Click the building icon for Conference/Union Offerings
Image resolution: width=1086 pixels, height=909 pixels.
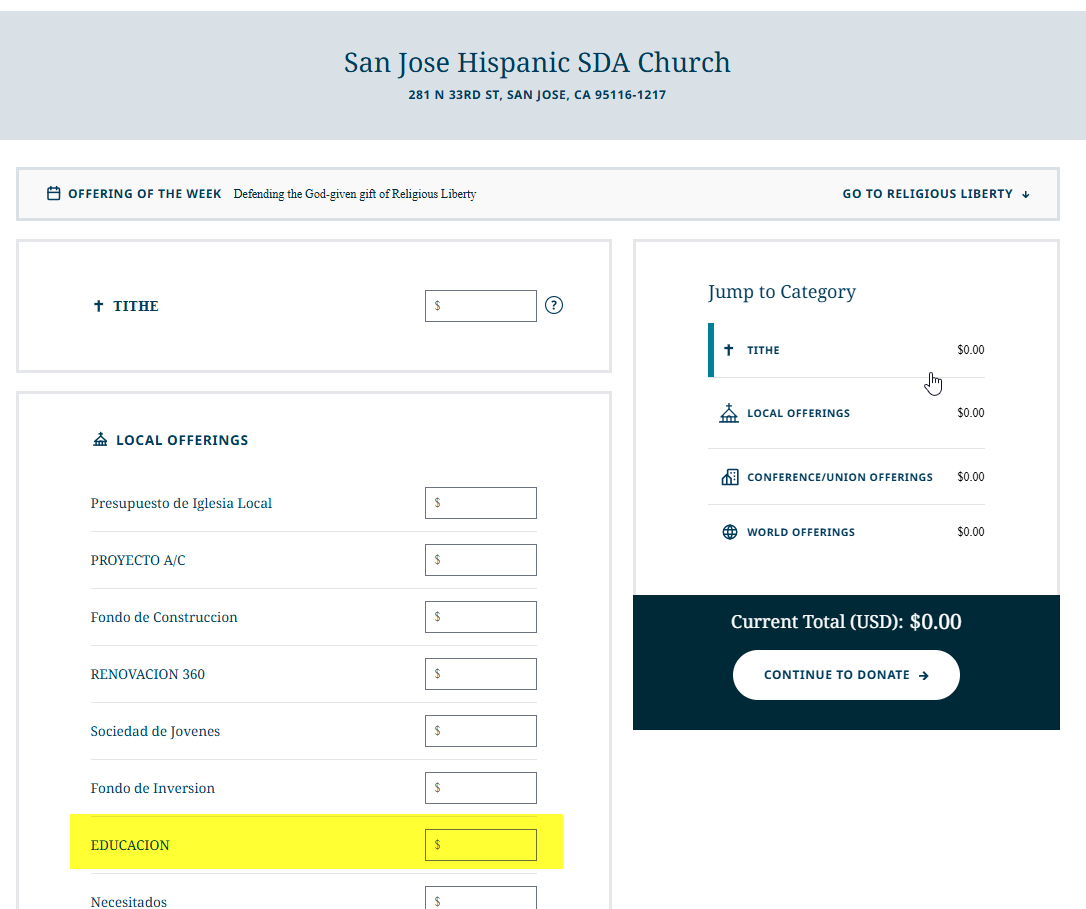pos(730,477)
